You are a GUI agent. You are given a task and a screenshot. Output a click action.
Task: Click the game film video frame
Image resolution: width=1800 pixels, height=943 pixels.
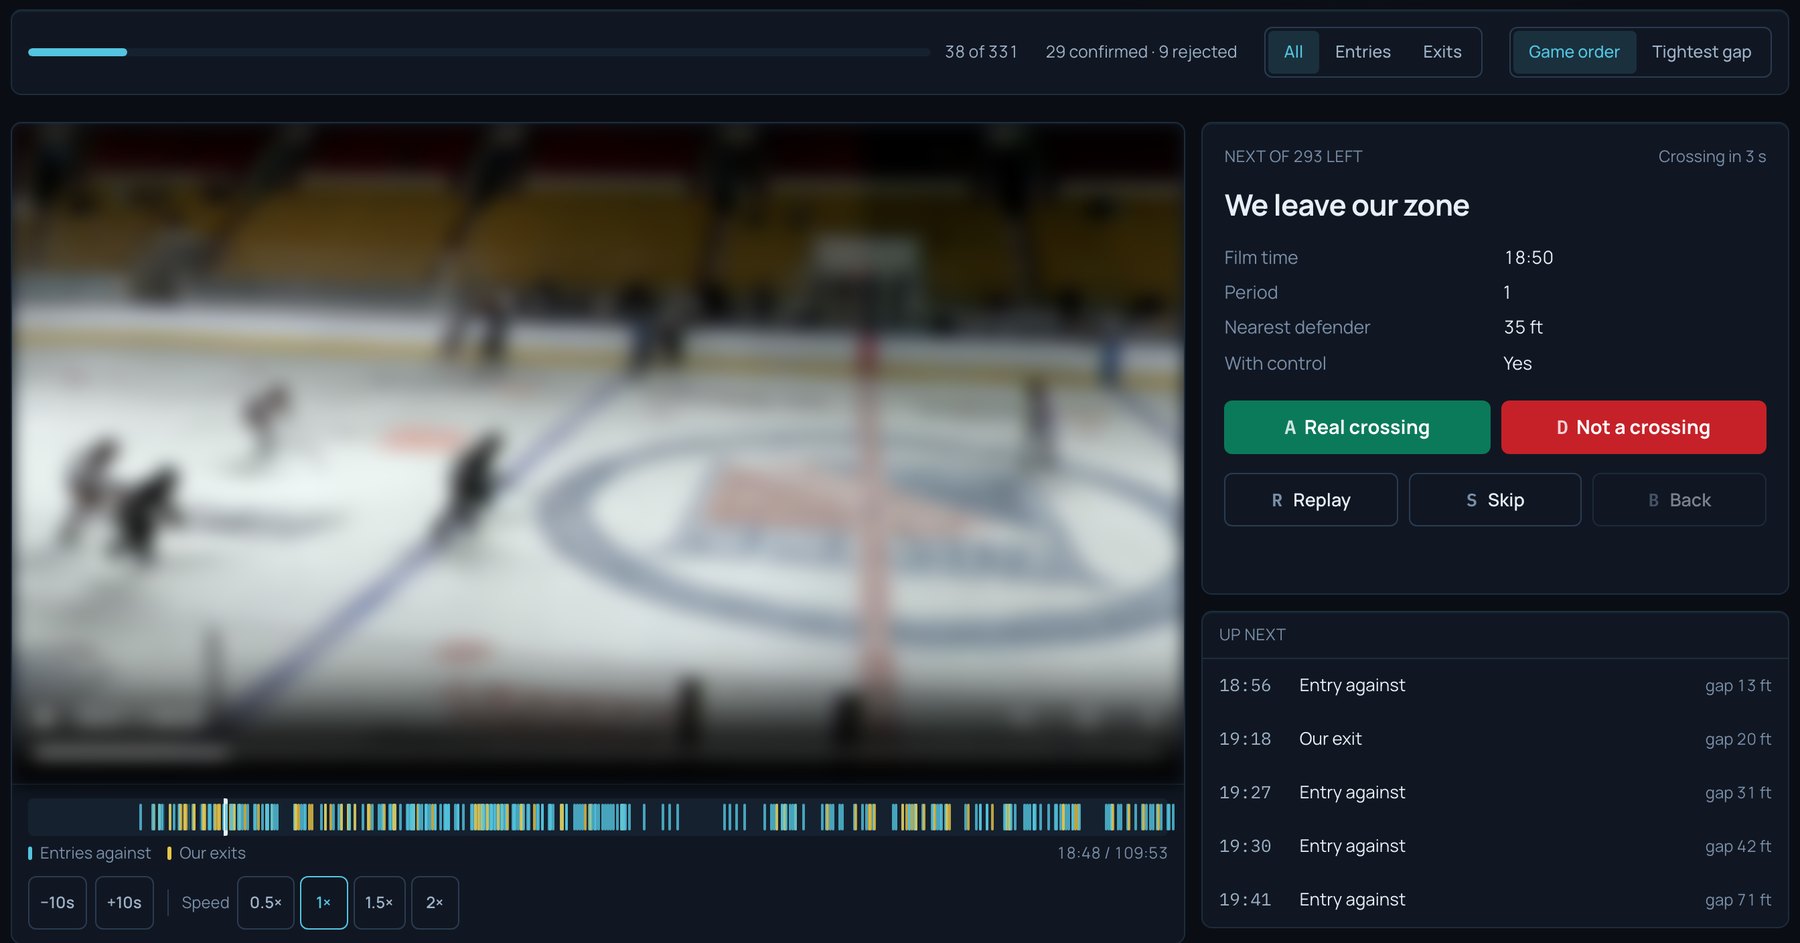coord(598,453)
